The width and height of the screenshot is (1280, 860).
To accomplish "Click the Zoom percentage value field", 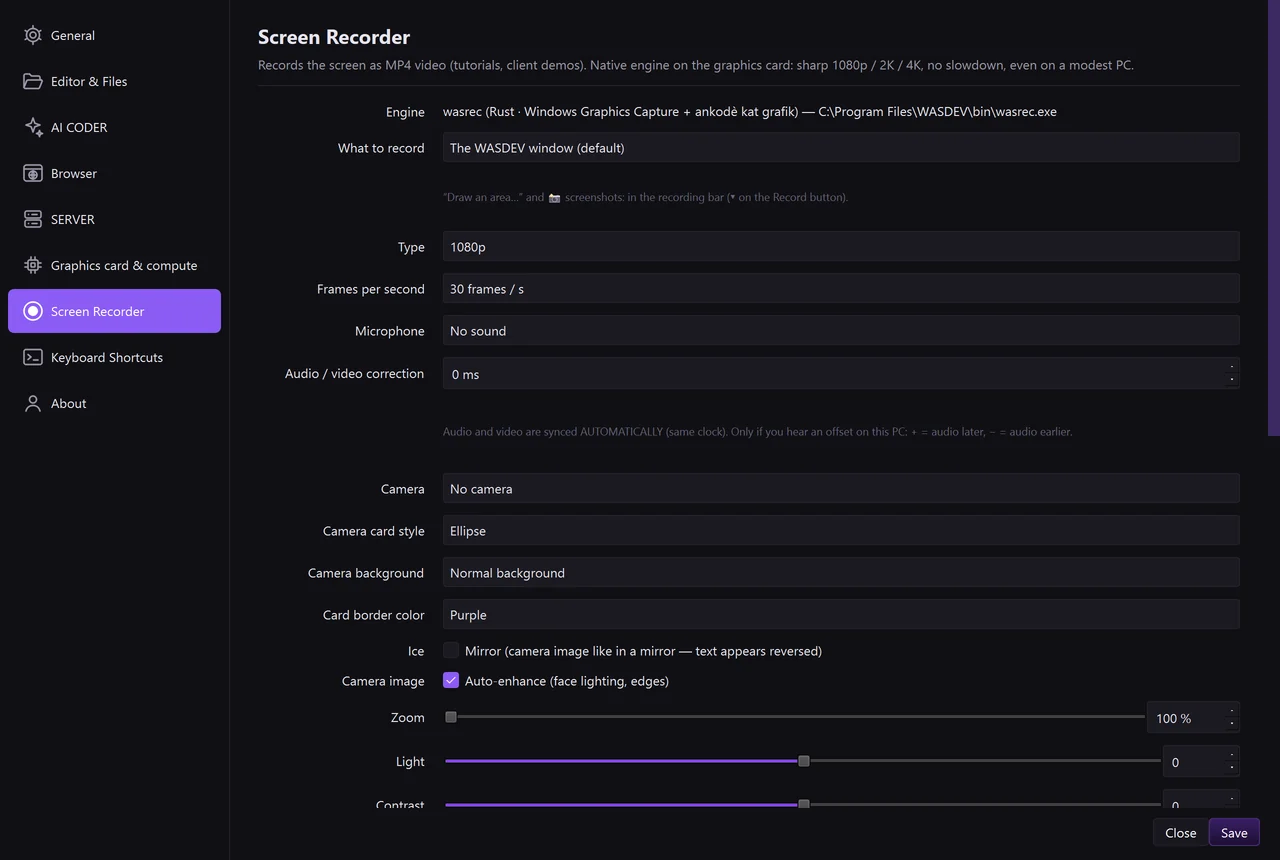I will pos(1193,718).
